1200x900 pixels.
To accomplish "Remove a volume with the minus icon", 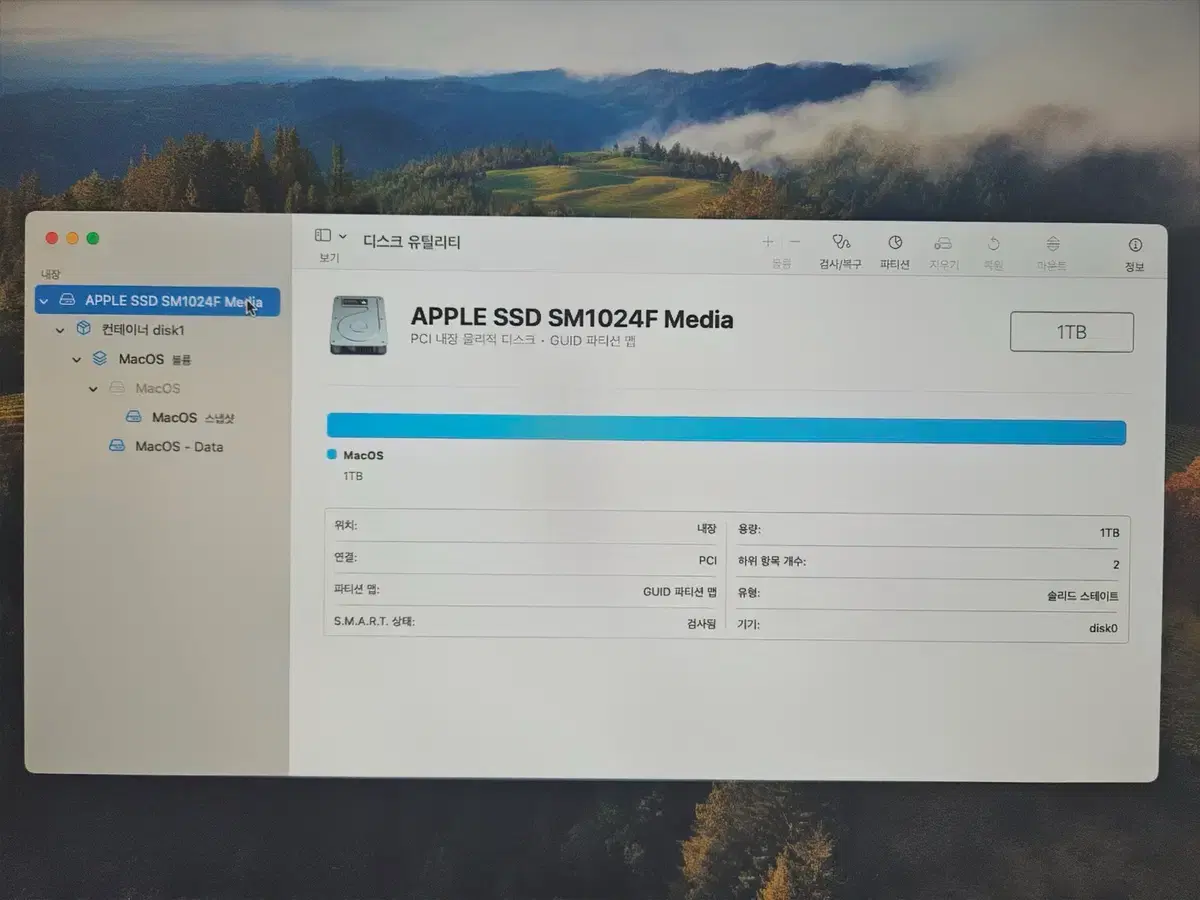I will (795, 242).
